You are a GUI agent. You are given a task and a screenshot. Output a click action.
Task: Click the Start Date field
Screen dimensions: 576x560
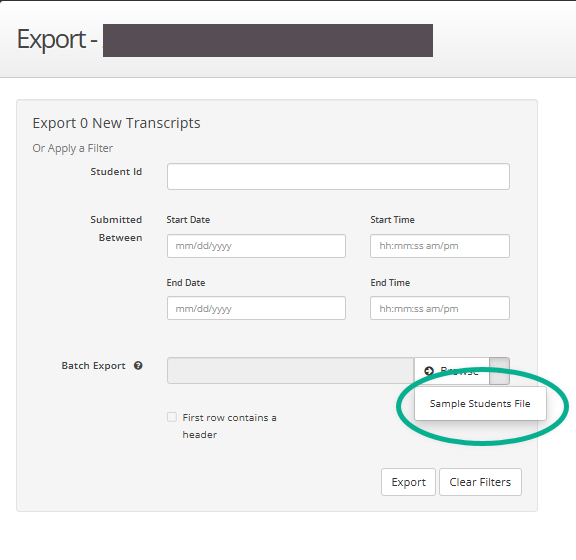click(256, 246)
